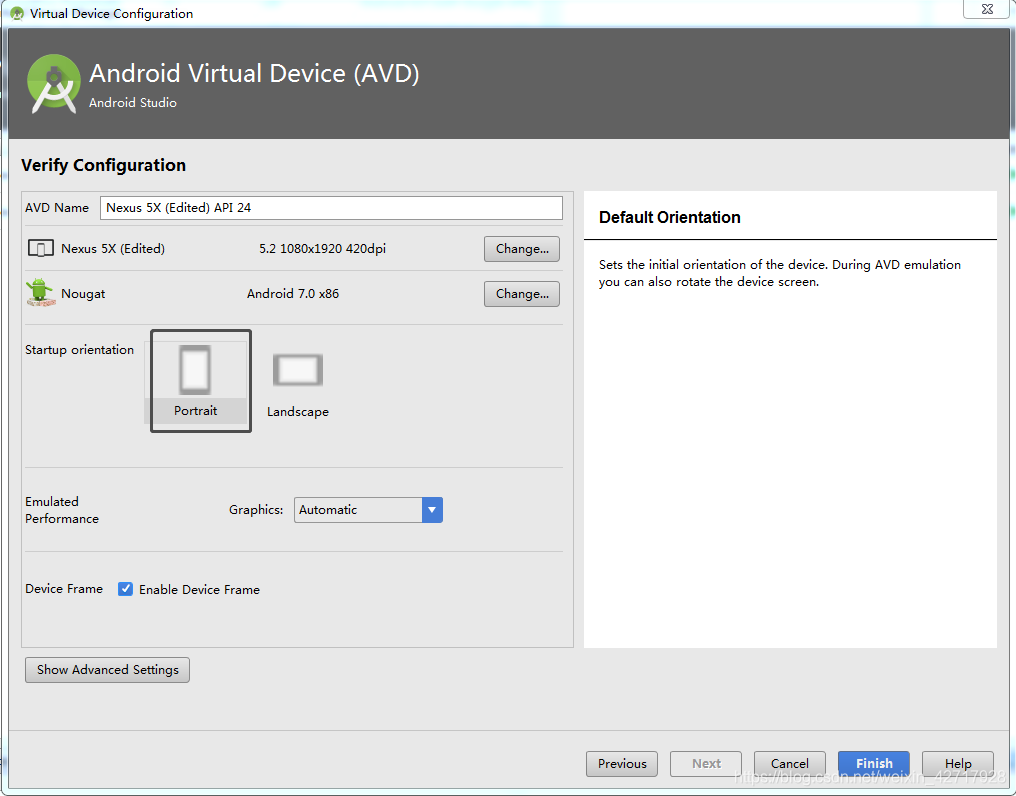Click the title bar Android Studio icon
This screenshot has width=1016, height=796.
point(17,13)
